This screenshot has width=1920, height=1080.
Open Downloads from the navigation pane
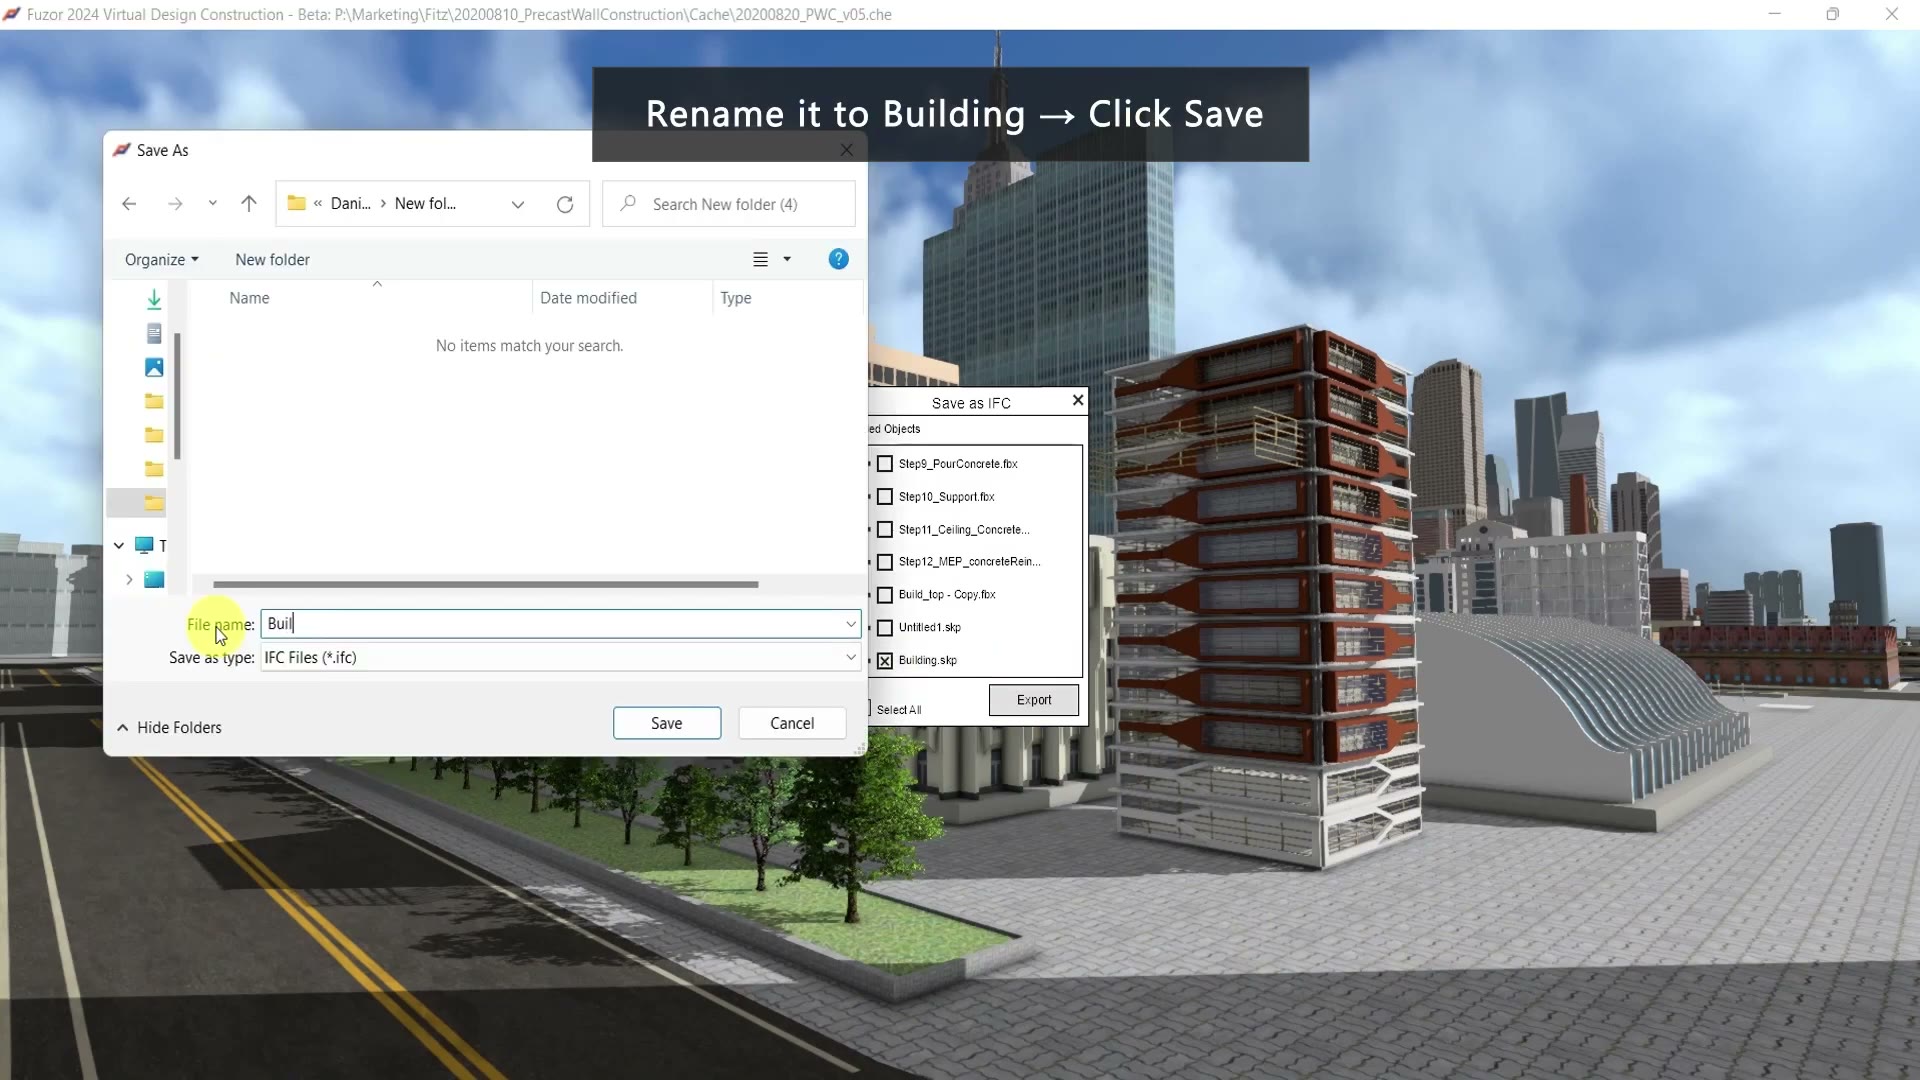pyautogui.click(x=154, y=299)
